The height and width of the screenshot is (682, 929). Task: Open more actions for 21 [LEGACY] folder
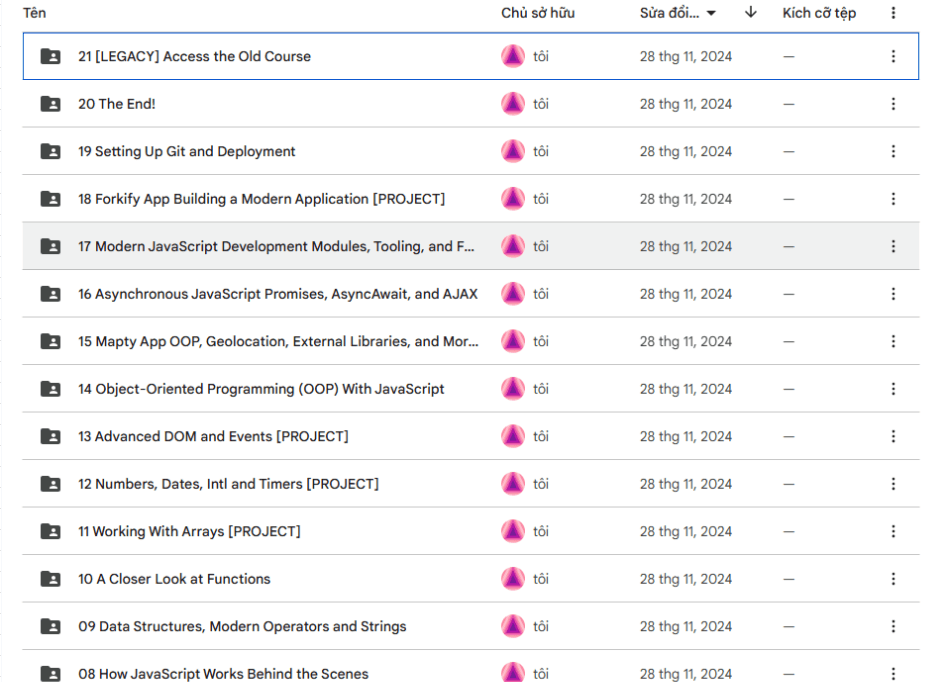893,57
